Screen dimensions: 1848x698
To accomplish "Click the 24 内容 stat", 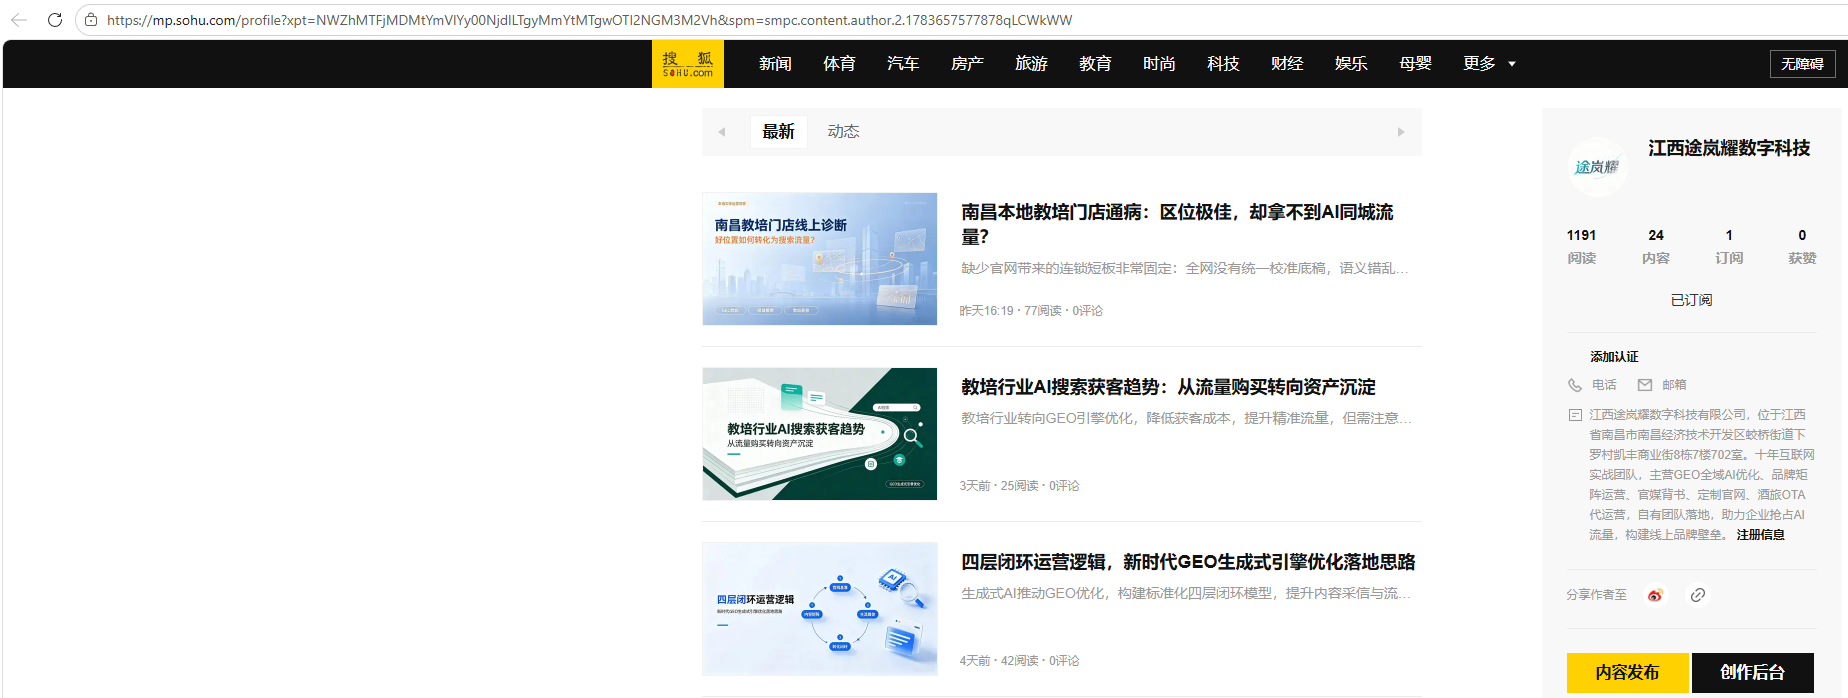I will tap(1656, 246).
